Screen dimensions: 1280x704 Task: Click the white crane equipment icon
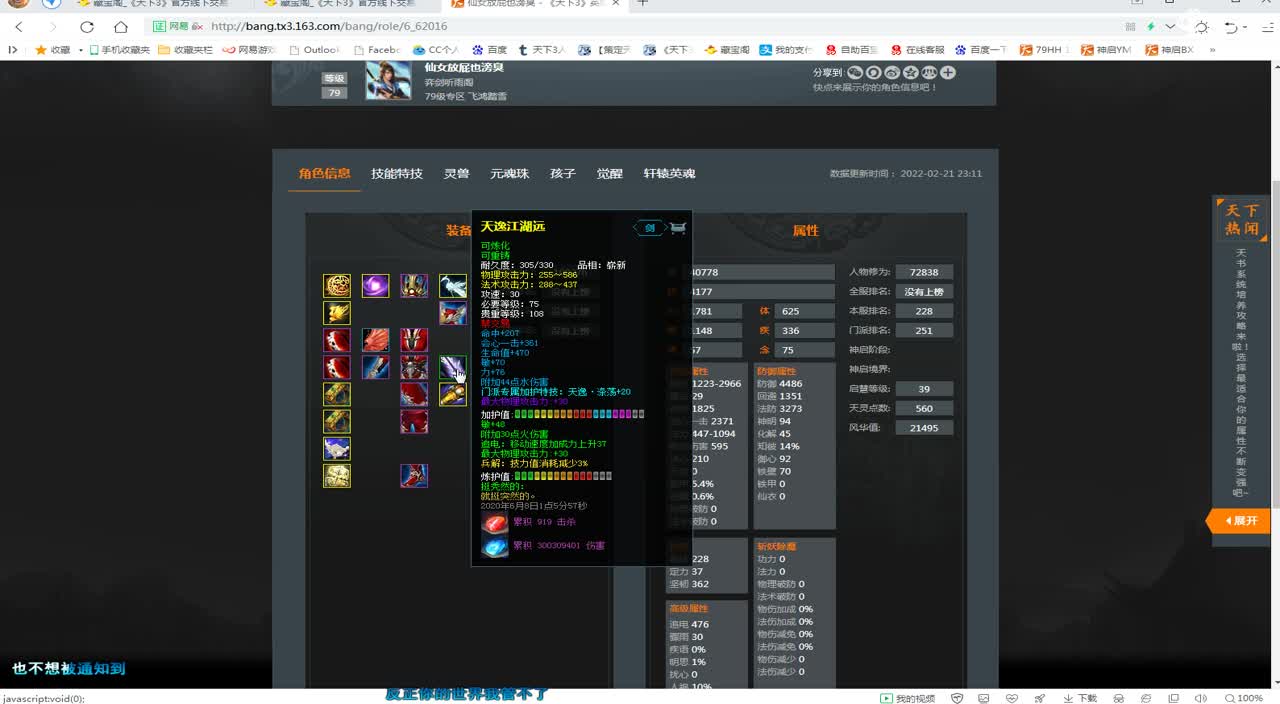[453, 286]
